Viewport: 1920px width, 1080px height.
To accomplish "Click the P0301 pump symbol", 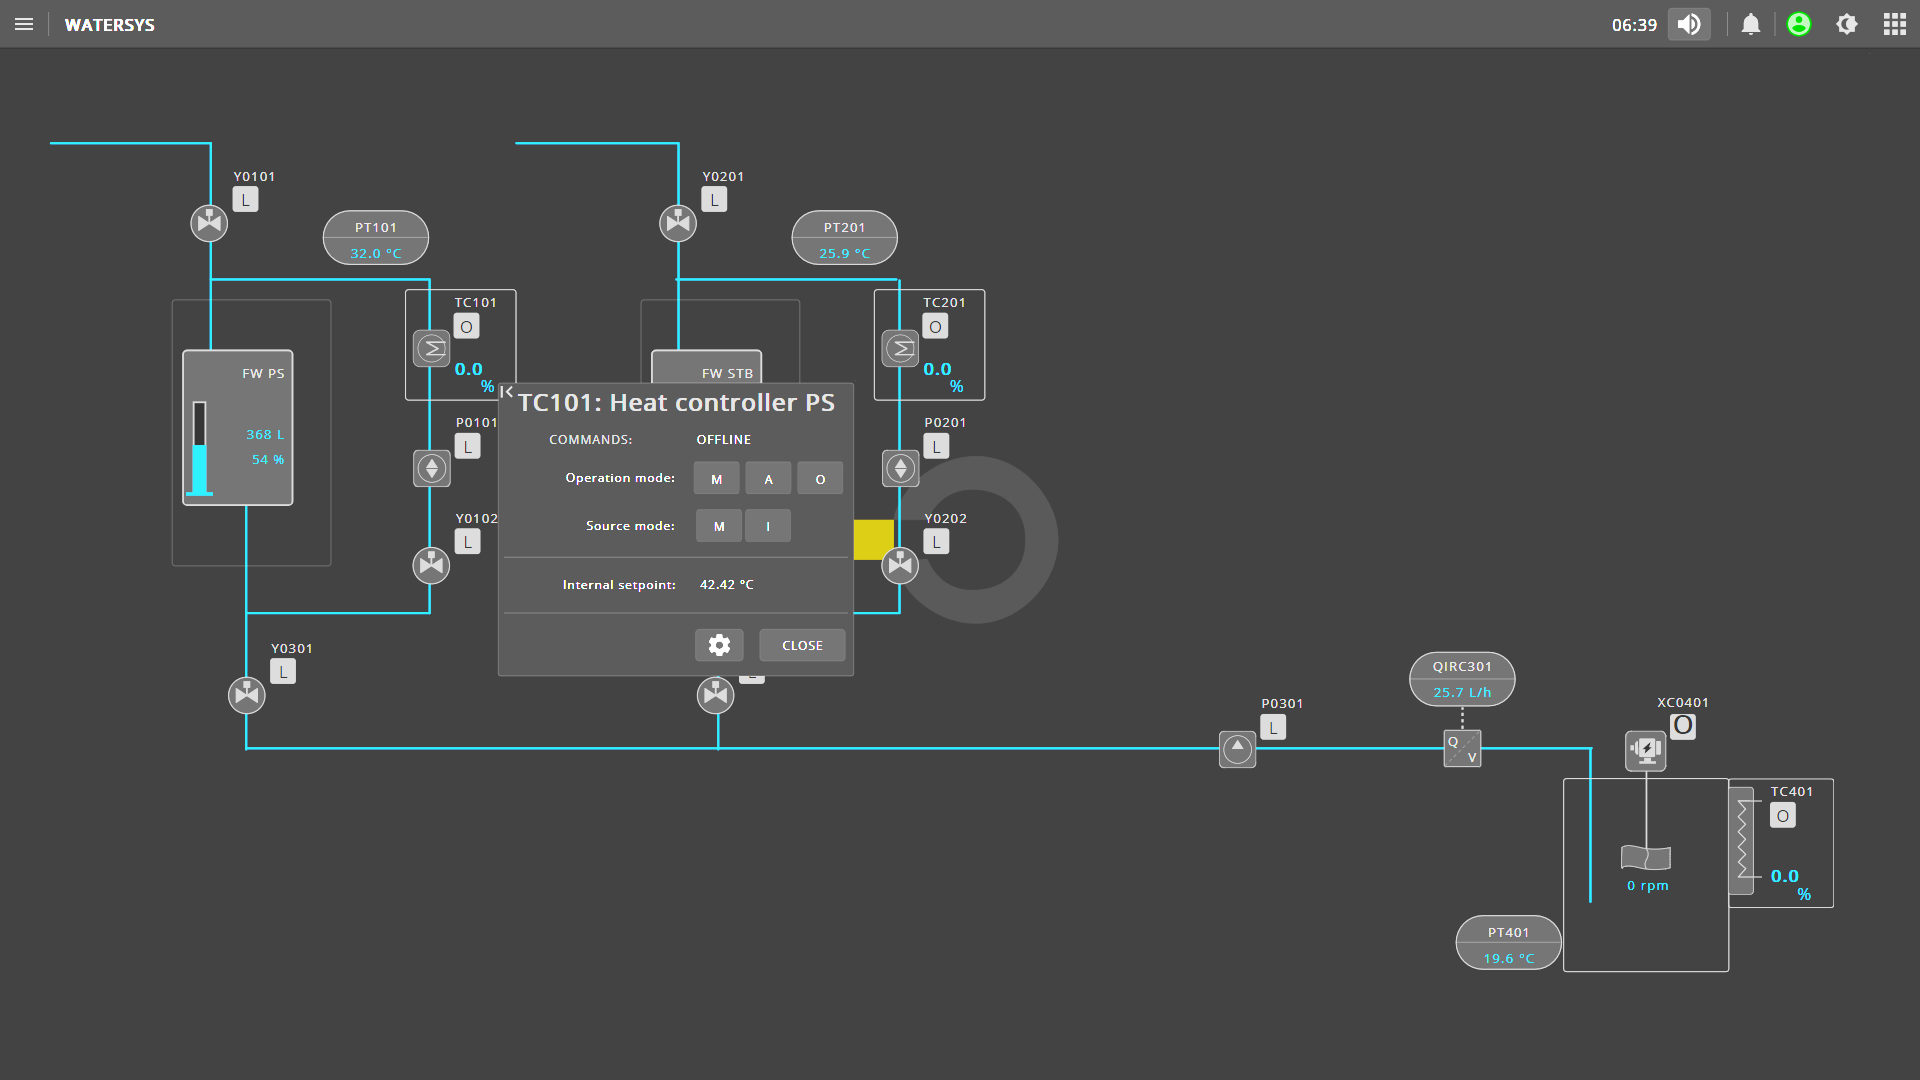I will point(1237,749).
